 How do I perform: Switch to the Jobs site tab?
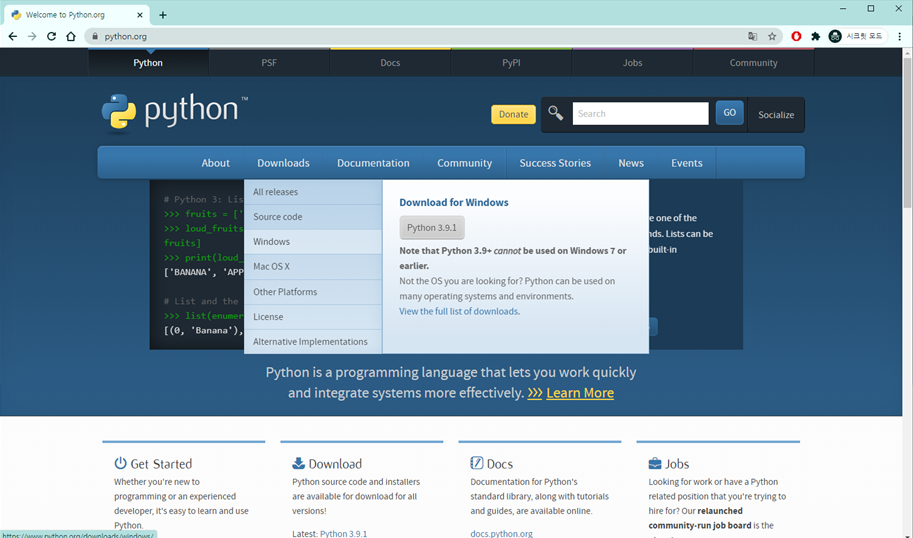point(632,62)
